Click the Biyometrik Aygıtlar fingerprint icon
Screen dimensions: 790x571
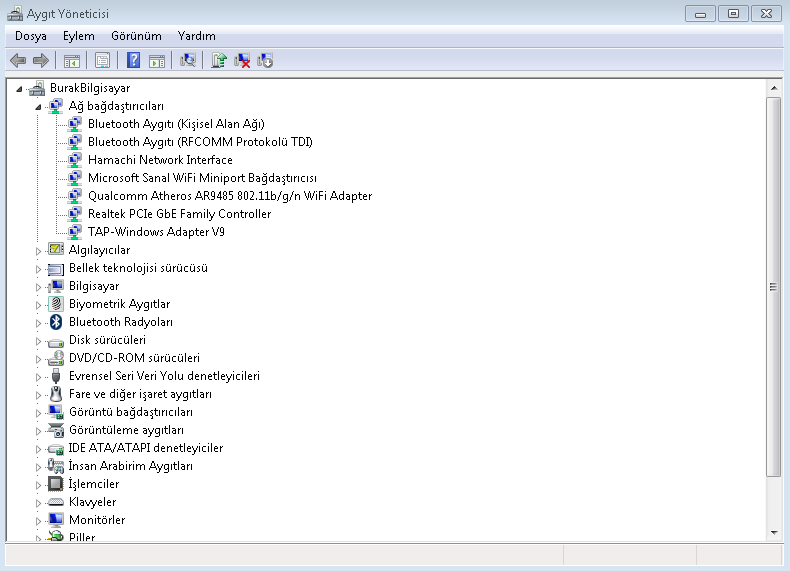coord(56,304)
